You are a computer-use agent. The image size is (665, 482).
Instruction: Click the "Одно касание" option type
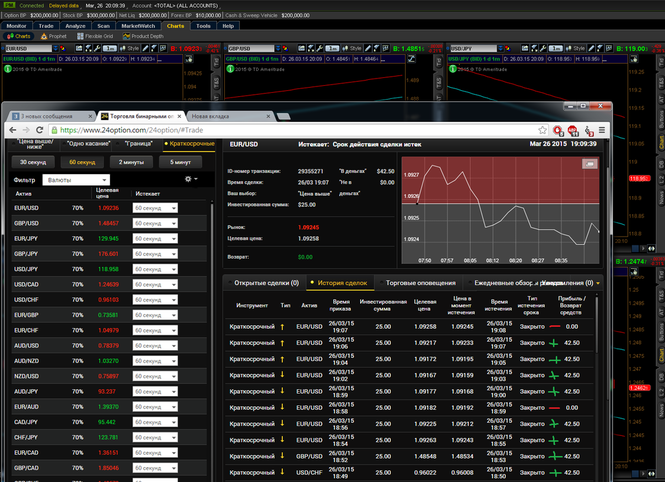[x=89, y=144]
